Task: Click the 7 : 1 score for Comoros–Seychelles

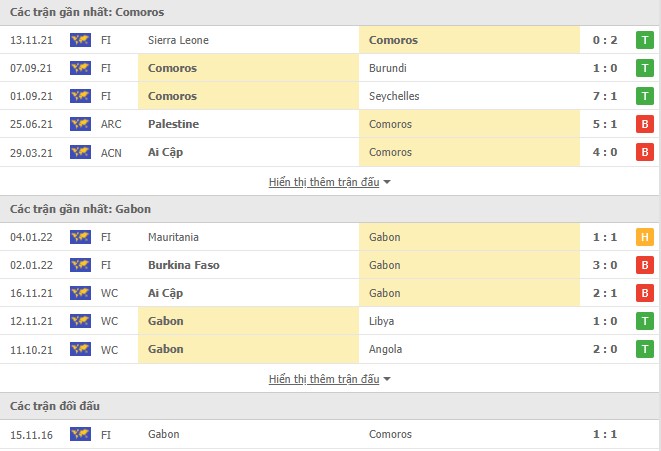Action: click(605, 97)
